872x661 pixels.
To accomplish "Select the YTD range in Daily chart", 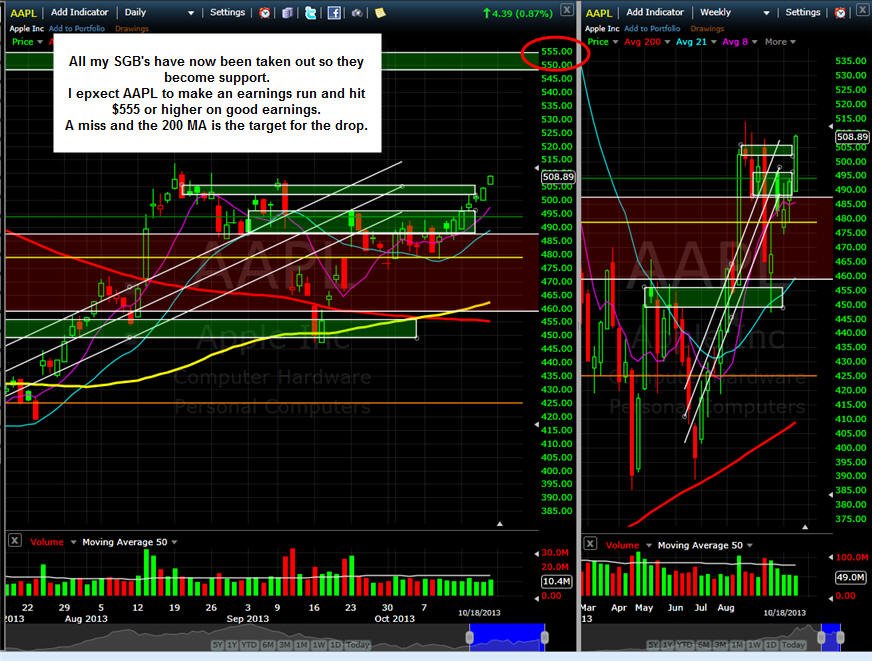I will [x=249, y=645].
